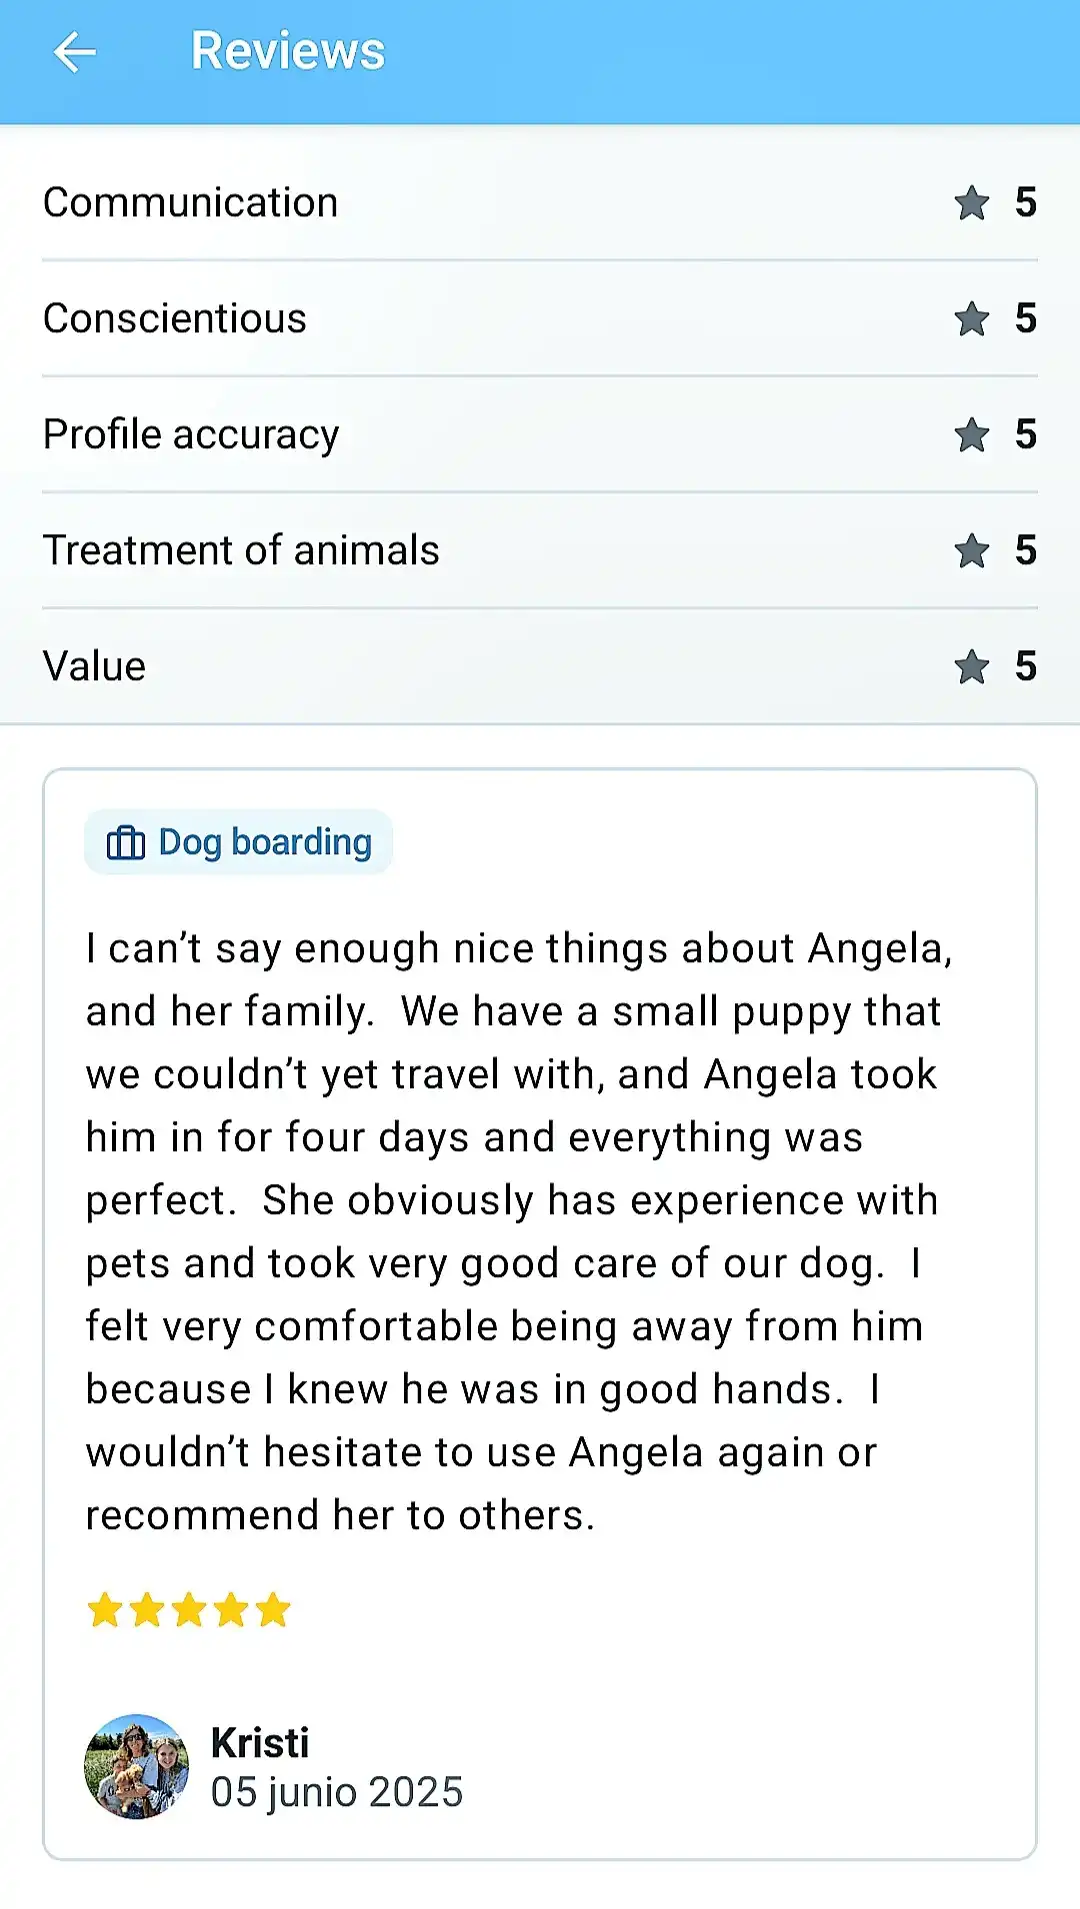Open Kristi's profile photo
This screenshot has width=1080, height=1909.
(137, 1766)
